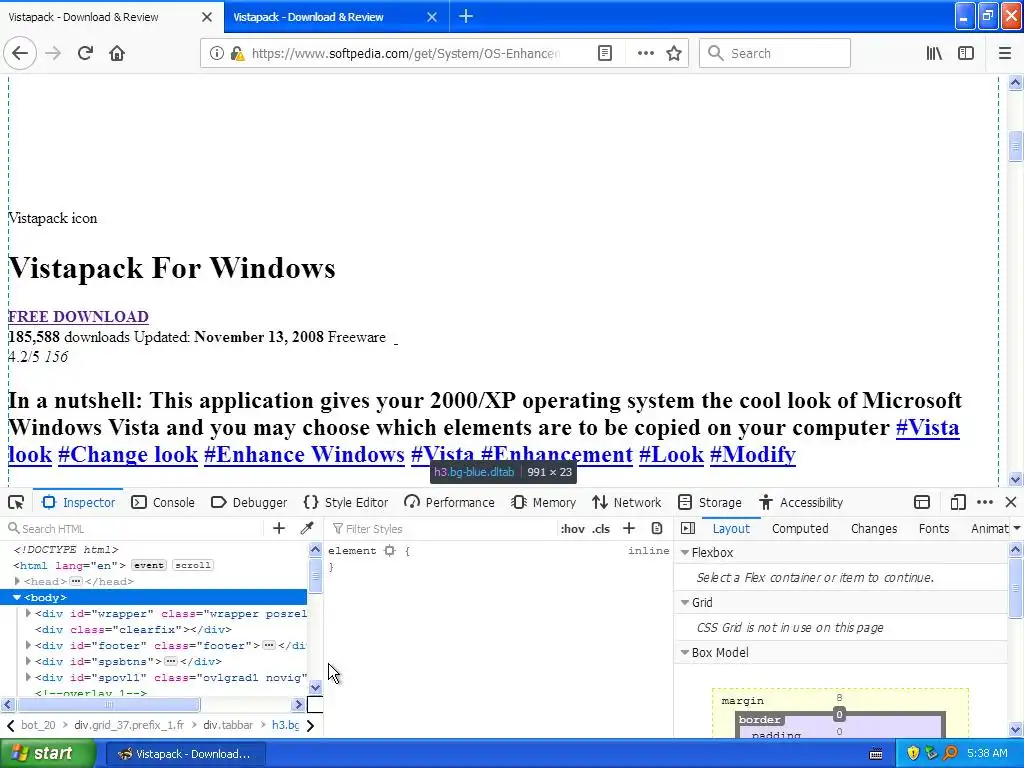Expand the div id spsbtns node
Image resolution: width=1024 pixels, height=768 pixels.
[x=28, y=661]
